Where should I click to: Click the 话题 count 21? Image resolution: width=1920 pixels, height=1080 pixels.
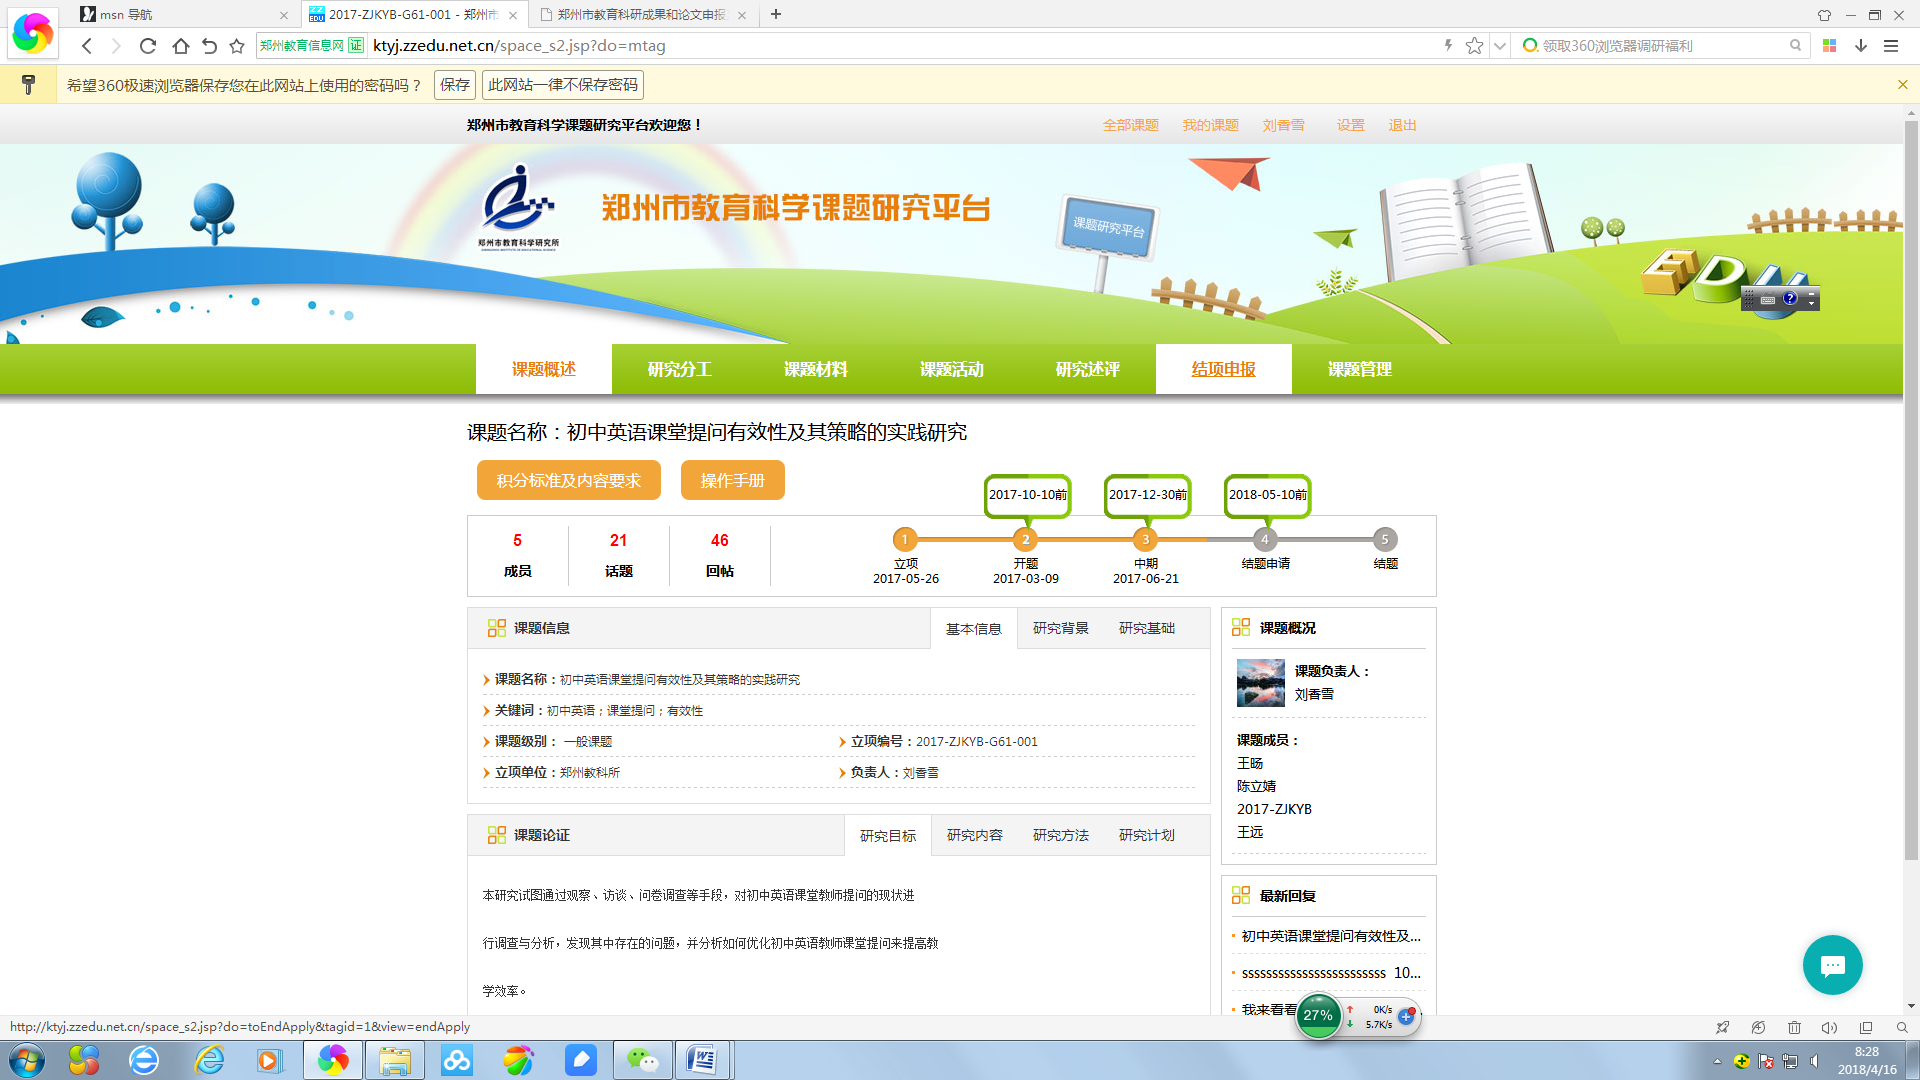[x=618, y=540]
